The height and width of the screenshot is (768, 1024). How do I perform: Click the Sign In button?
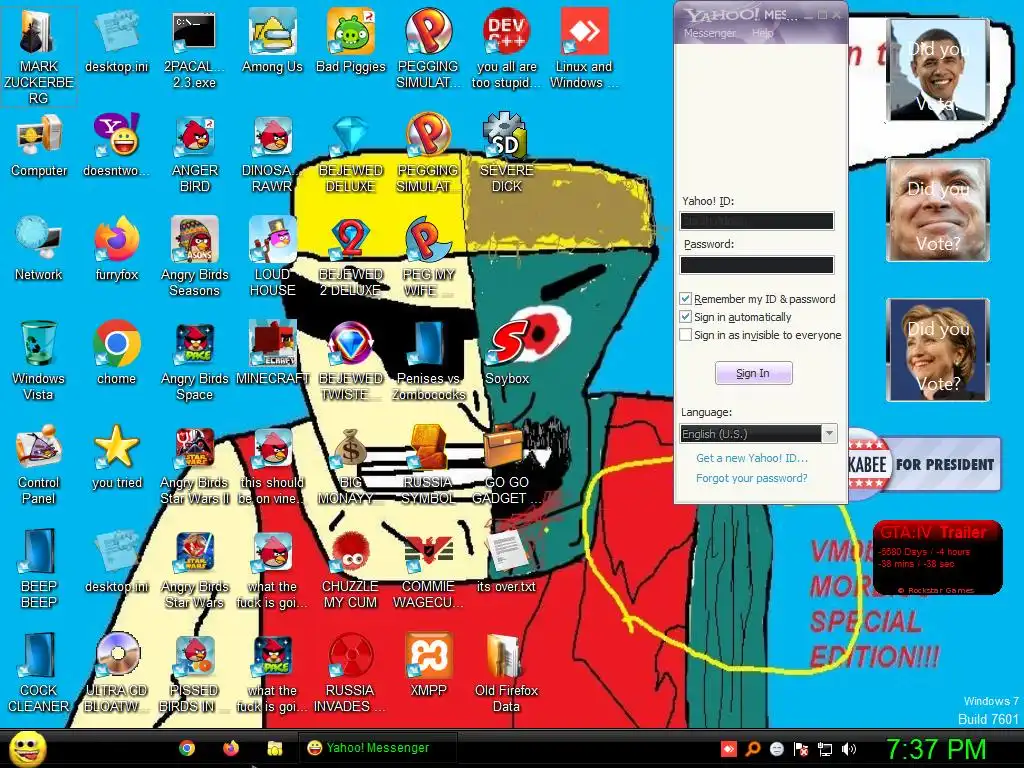click(754, 373)
